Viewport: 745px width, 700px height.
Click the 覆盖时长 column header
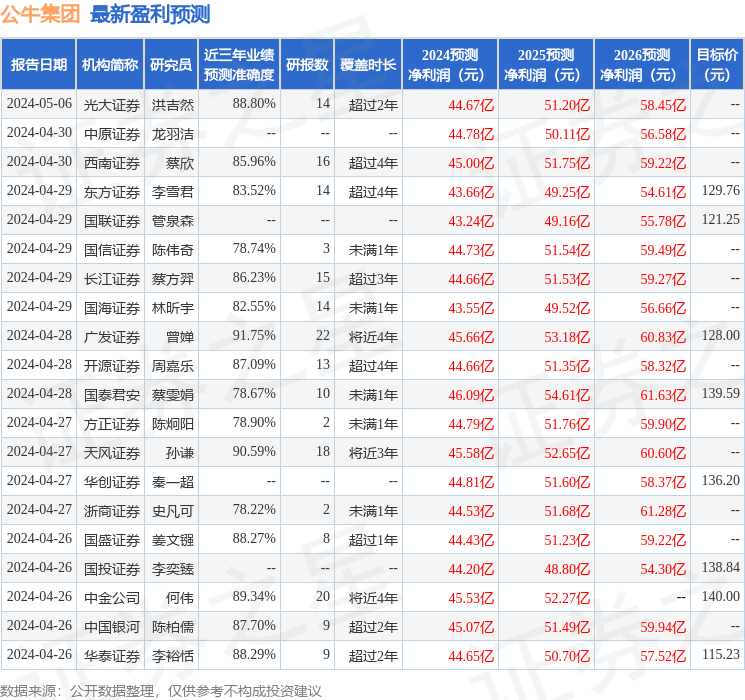point(368,65)
